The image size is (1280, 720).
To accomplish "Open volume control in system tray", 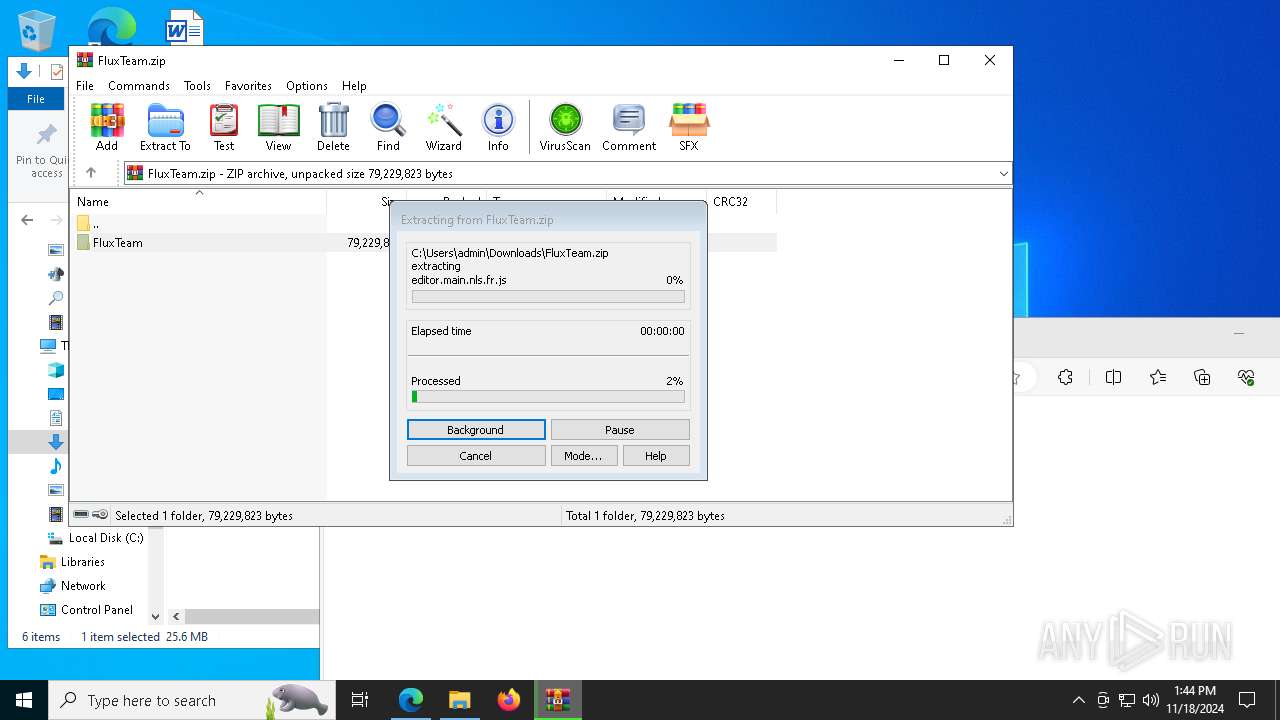I will (x=1150, y=700).
